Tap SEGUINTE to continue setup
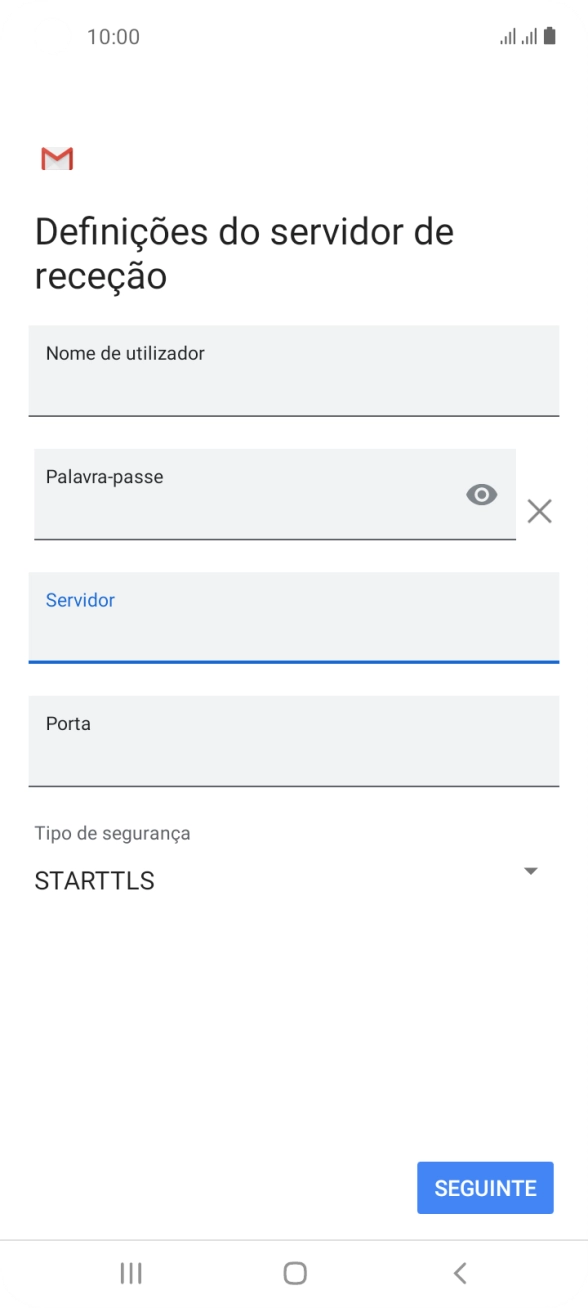 [x=485, y=1187]
